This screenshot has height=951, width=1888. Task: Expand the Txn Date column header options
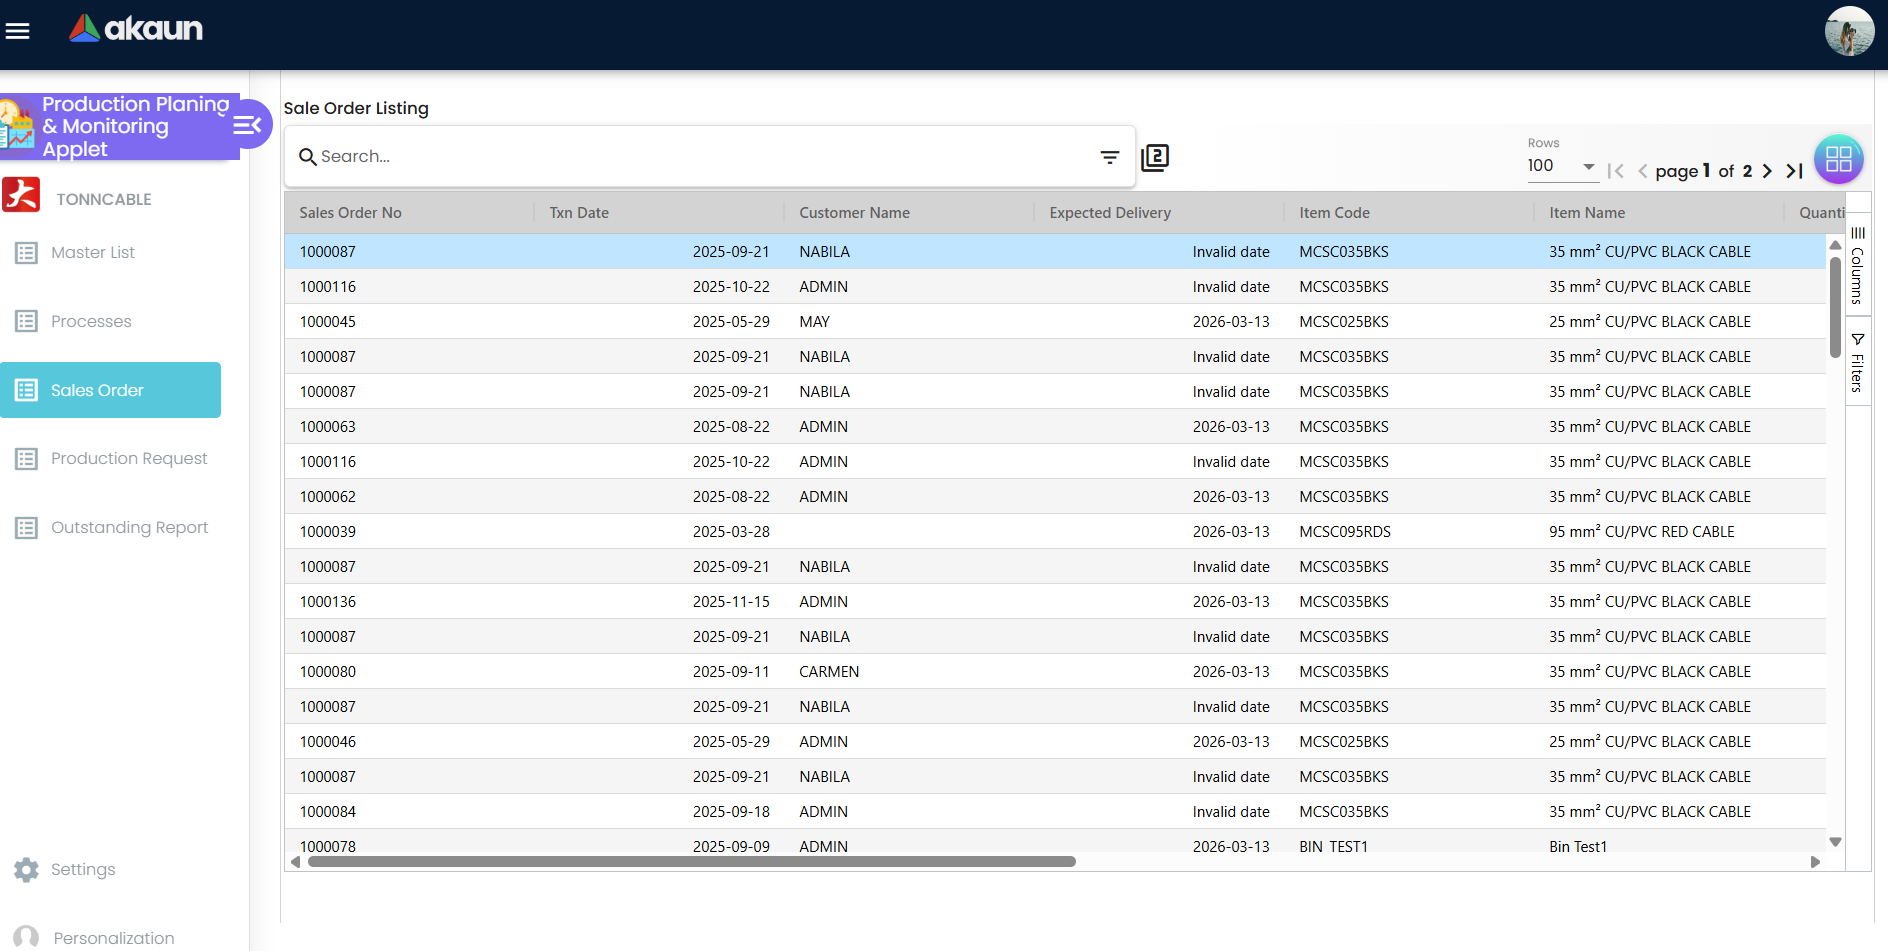[579, 212]
